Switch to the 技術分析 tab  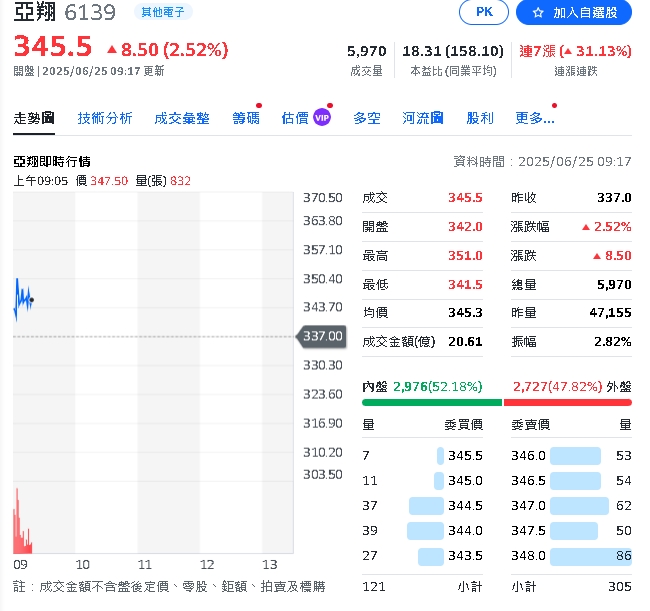[104, 118]
